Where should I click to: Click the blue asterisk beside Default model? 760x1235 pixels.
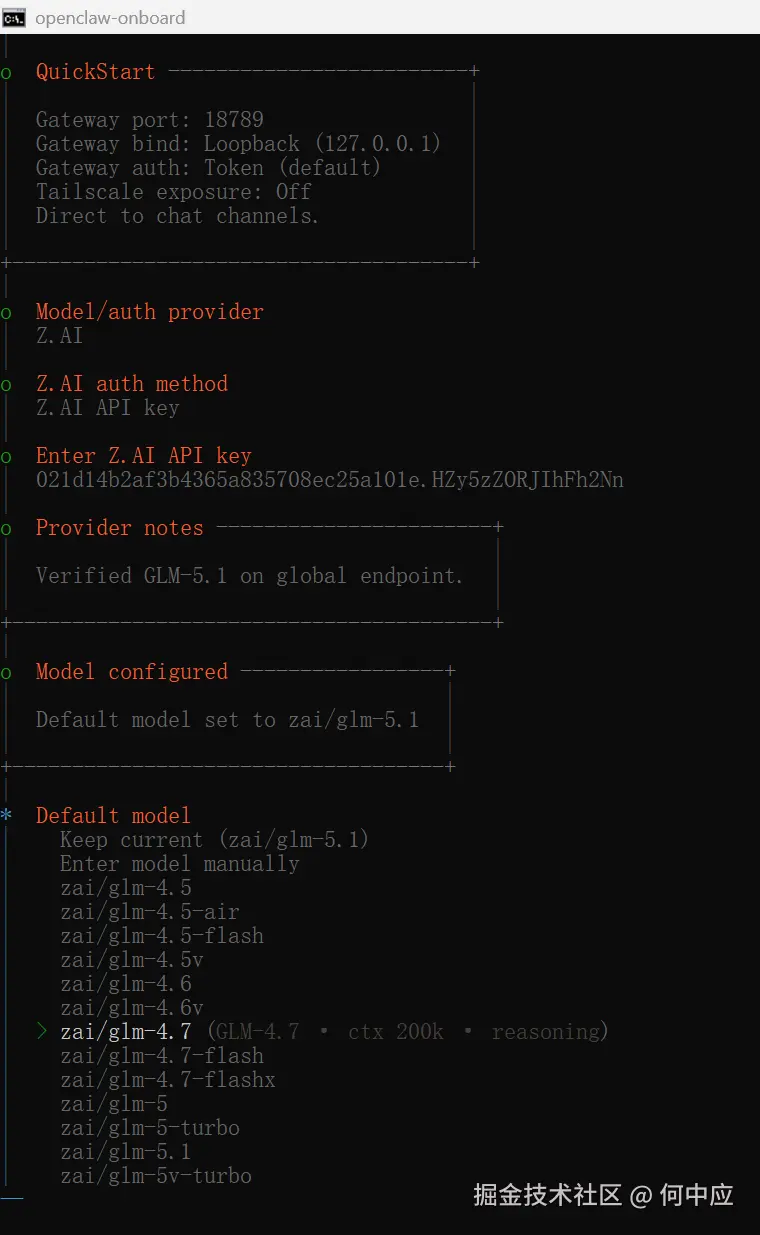click(x=6, y=815)
